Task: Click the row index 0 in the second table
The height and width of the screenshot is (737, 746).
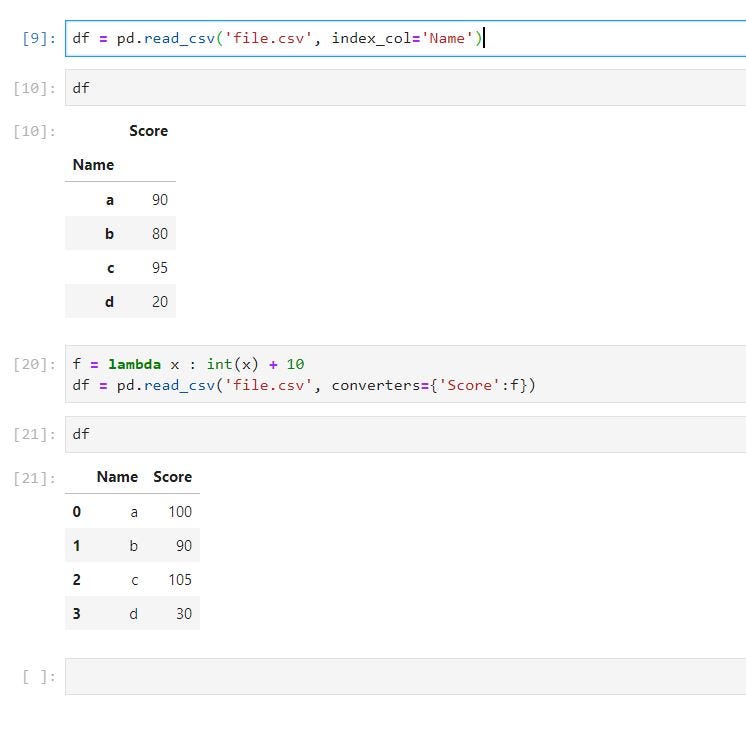Action: click(x=77, y=512)
